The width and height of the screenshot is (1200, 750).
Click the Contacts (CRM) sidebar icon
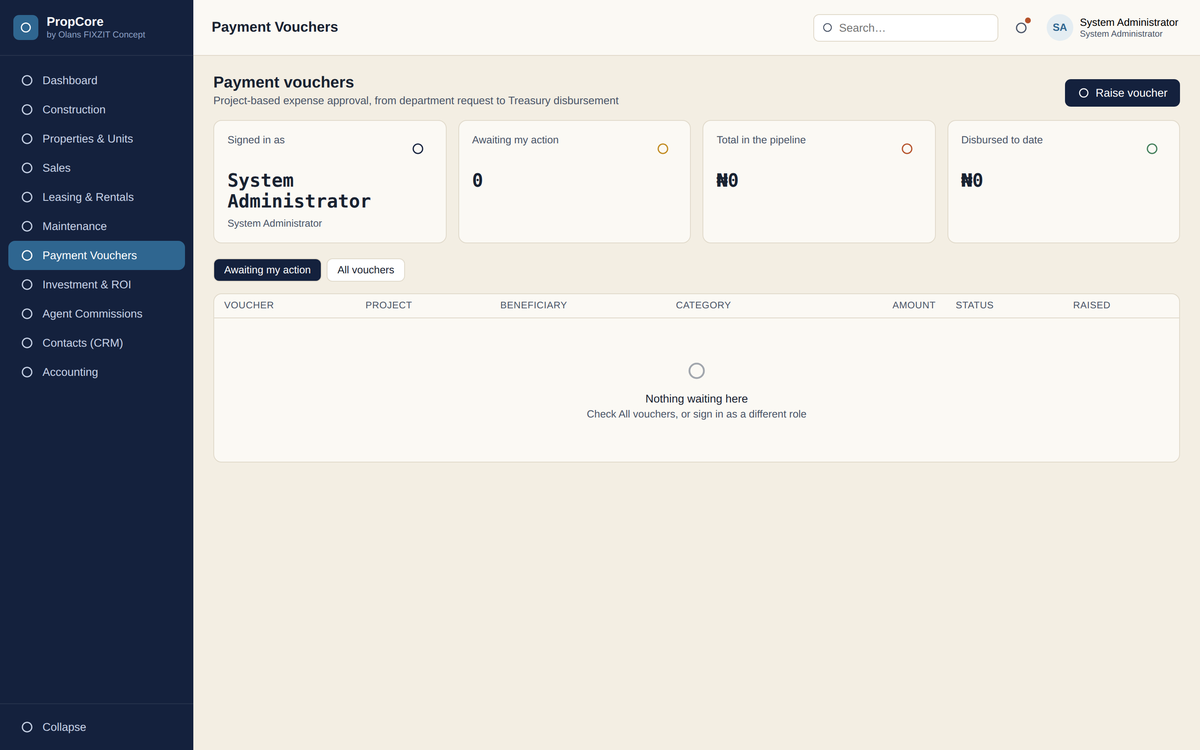pos(27,343)
